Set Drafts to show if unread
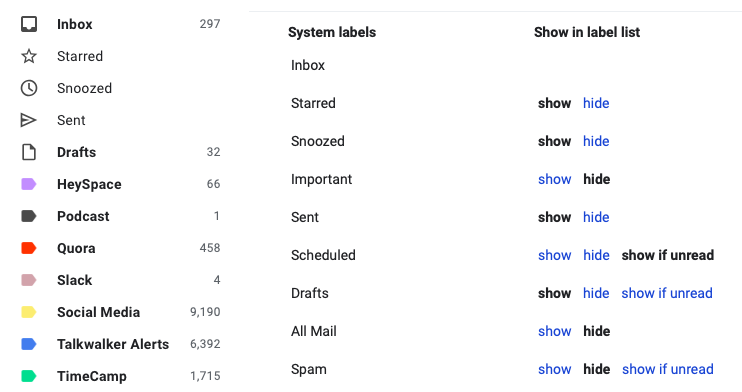742x392 pixels. pyautogui.click(x=667, y=294)
